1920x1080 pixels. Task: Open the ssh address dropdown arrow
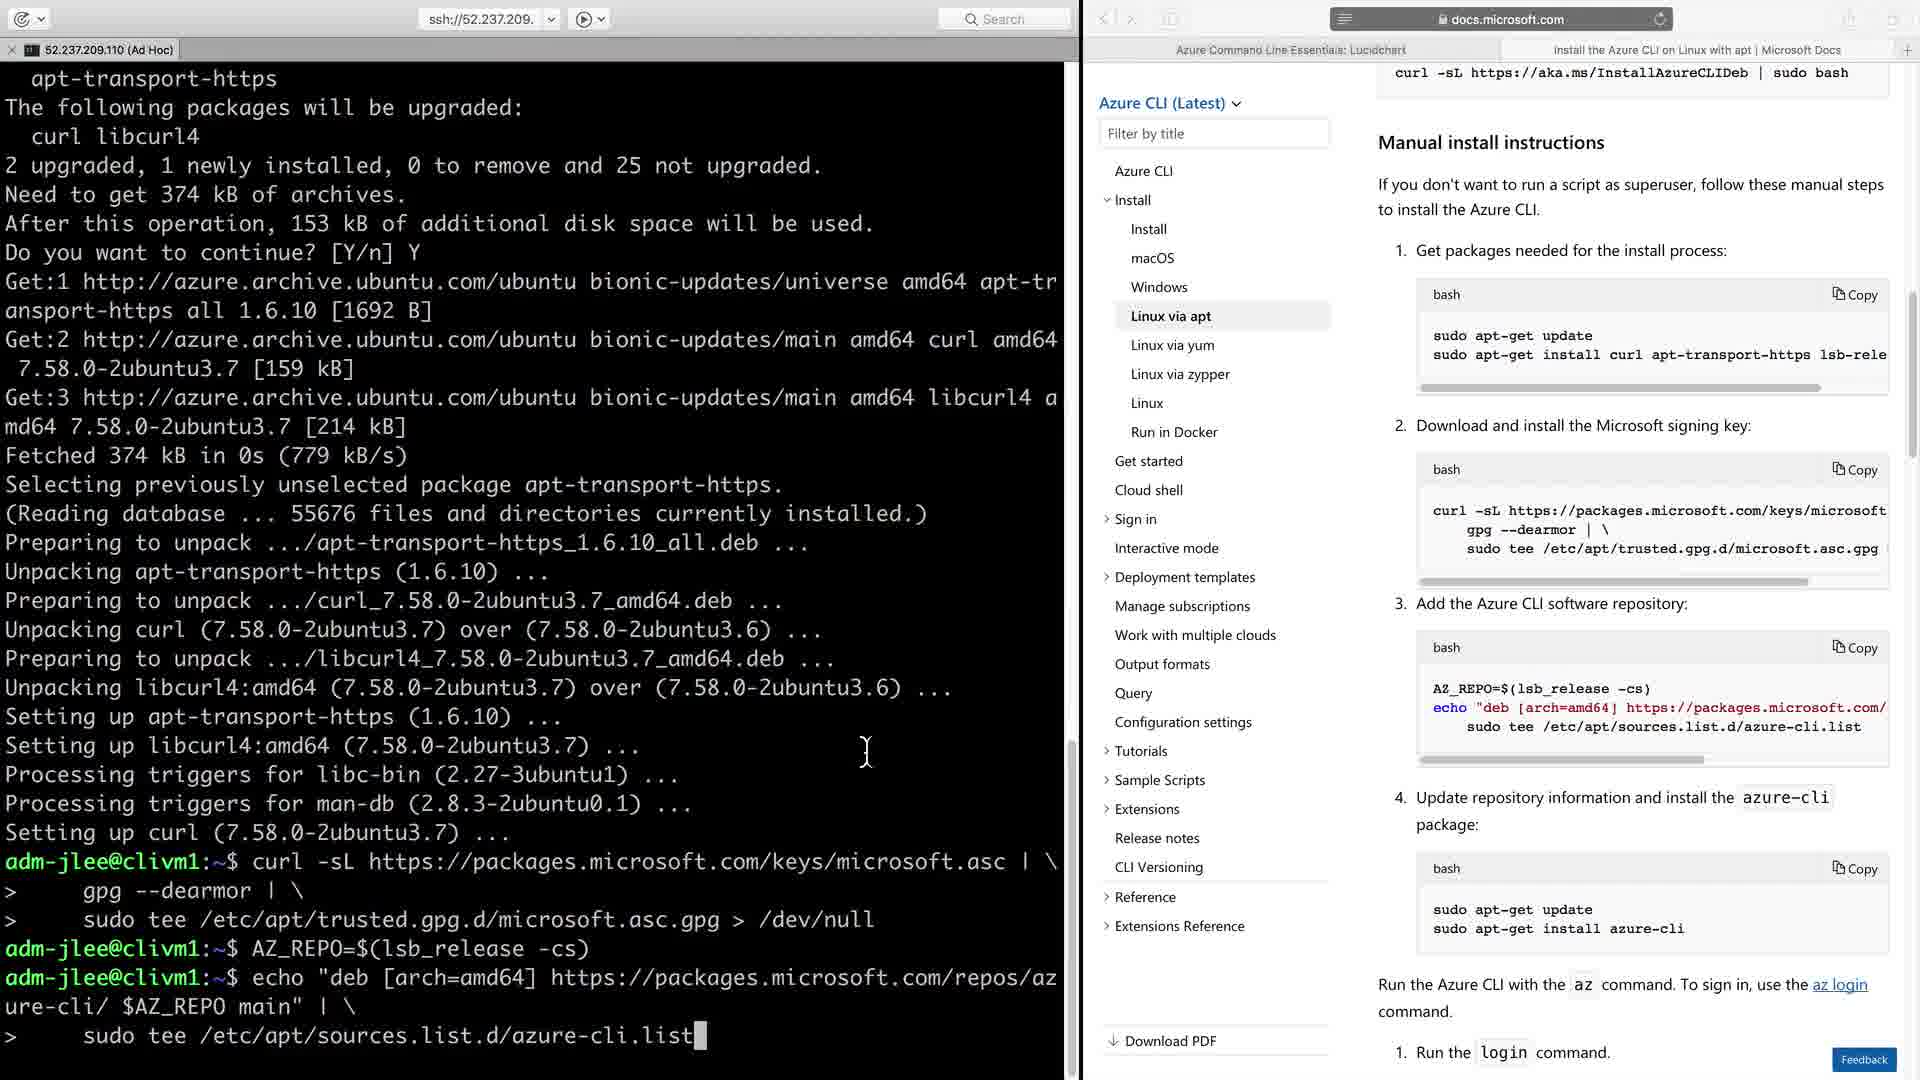[x=551, y=19]
